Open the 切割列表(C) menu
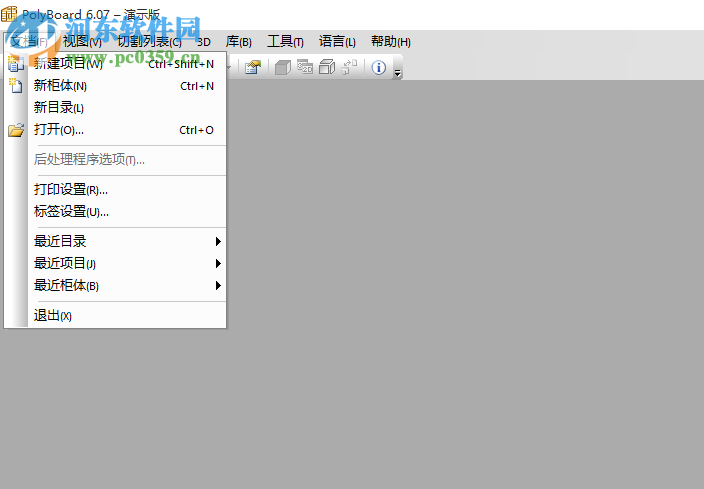Viewport: 704px width, 489px height. (149, 42)
